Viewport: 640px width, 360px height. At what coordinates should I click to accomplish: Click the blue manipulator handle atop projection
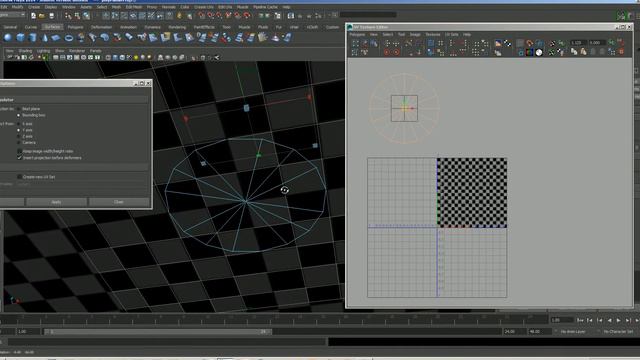click(x=246, y=108)
